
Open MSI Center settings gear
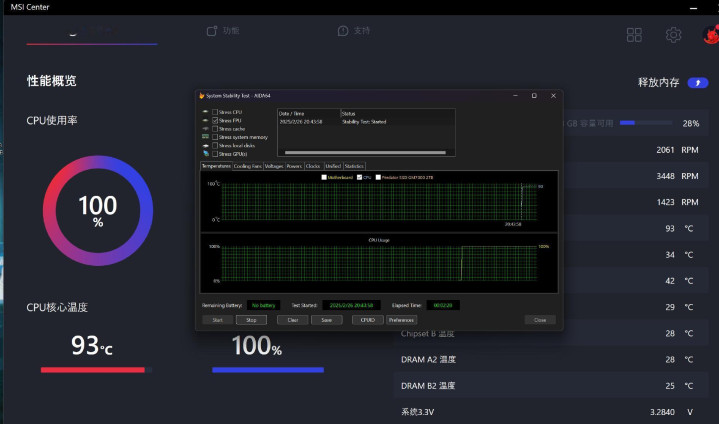tap(673, 35)
